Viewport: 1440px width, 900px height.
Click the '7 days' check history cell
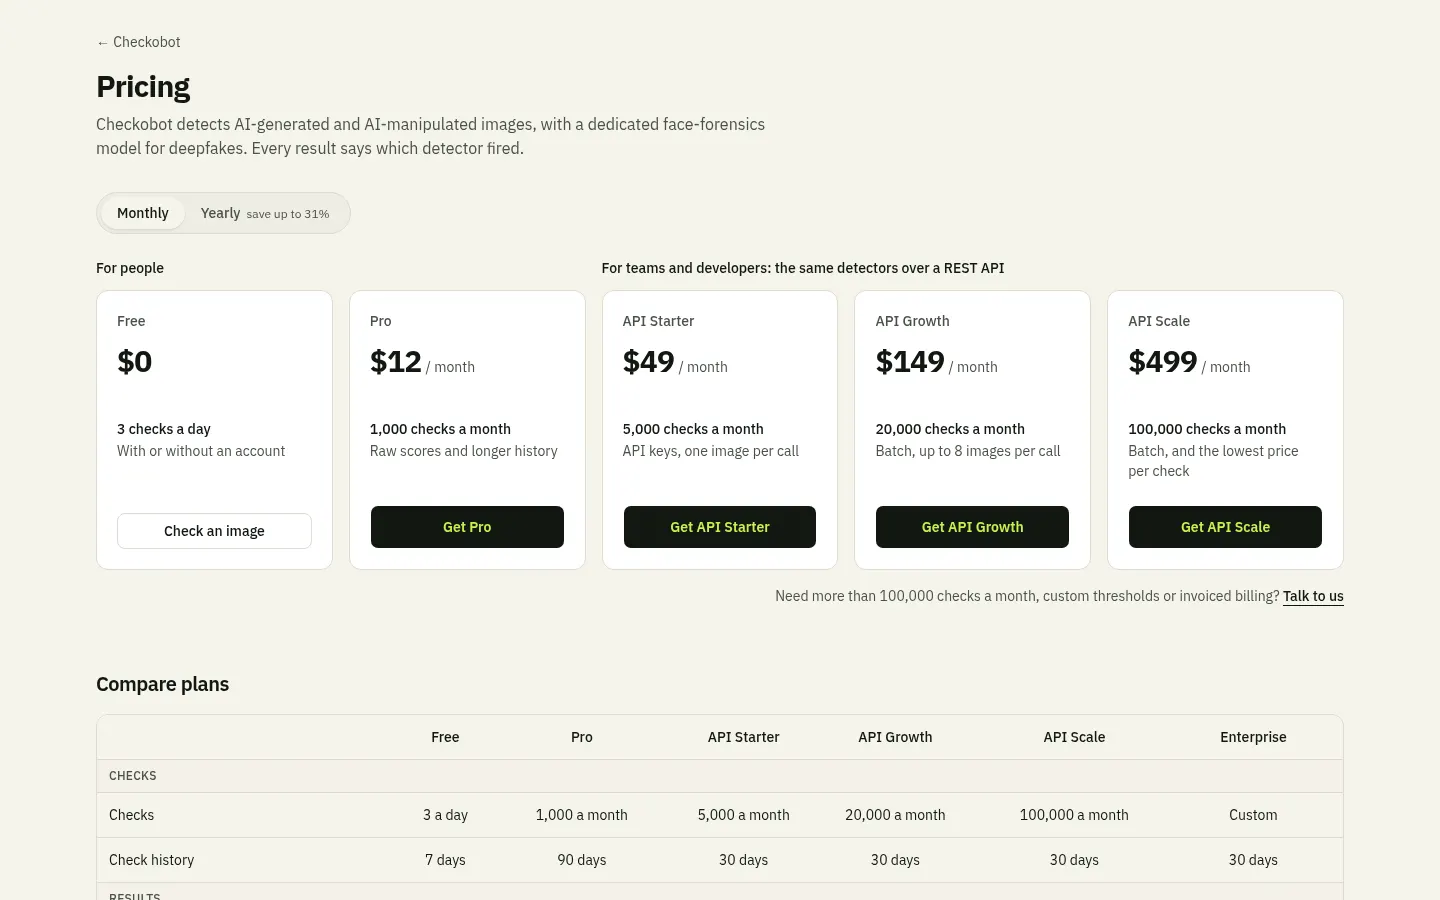tap(445, 860)
